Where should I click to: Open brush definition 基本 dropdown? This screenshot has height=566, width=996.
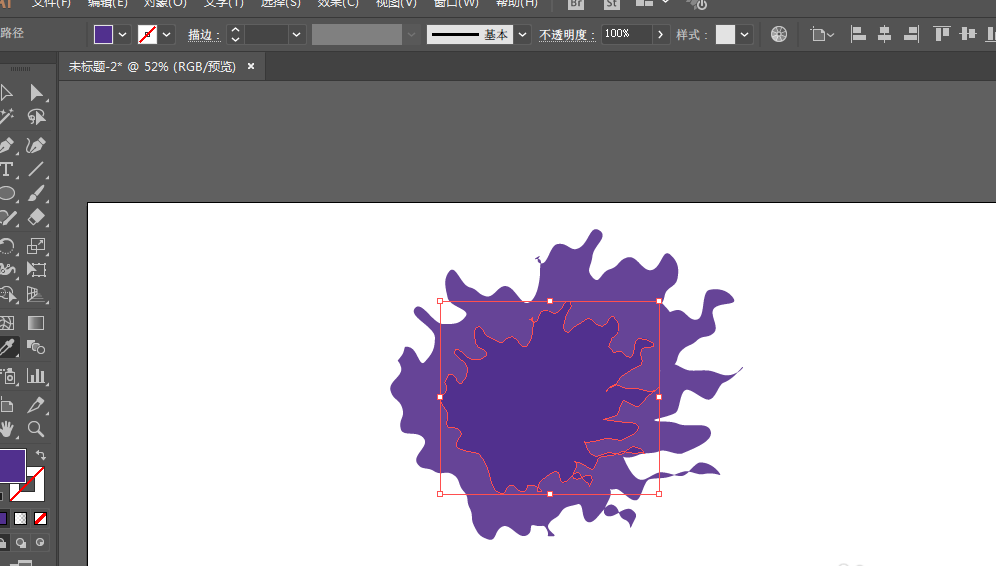pyautogui.click(x=522, y=34)
